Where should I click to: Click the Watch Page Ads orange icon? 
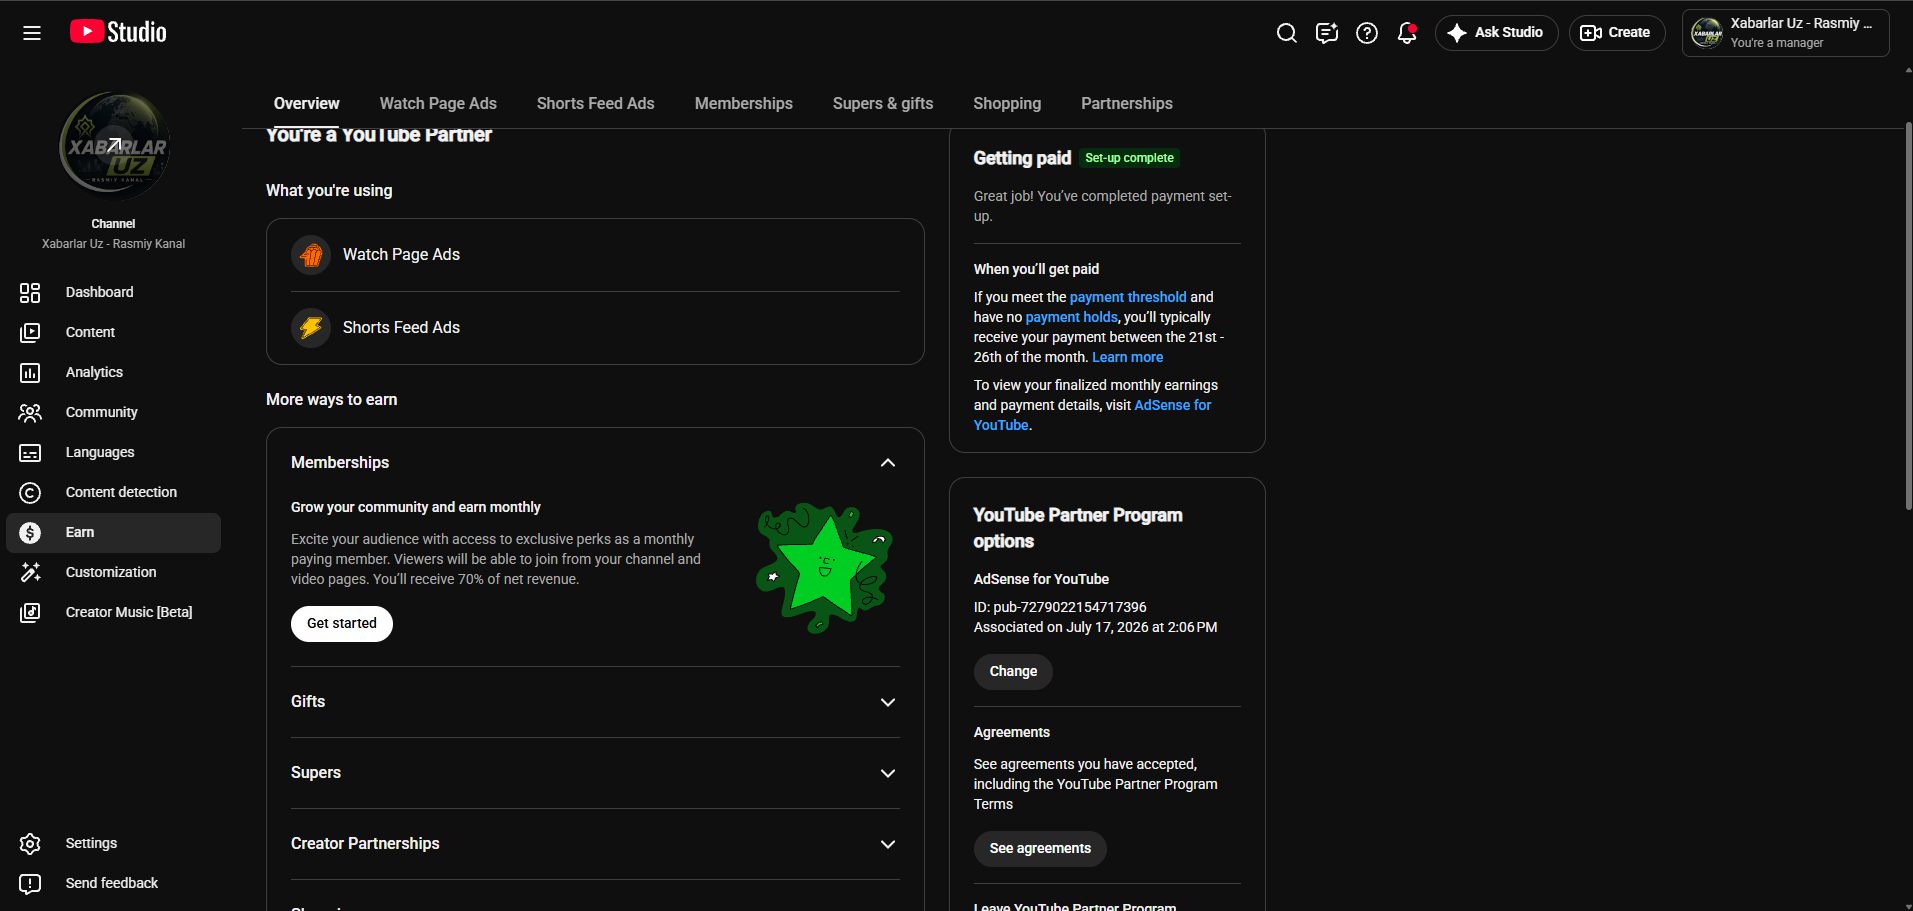point(311,255)
